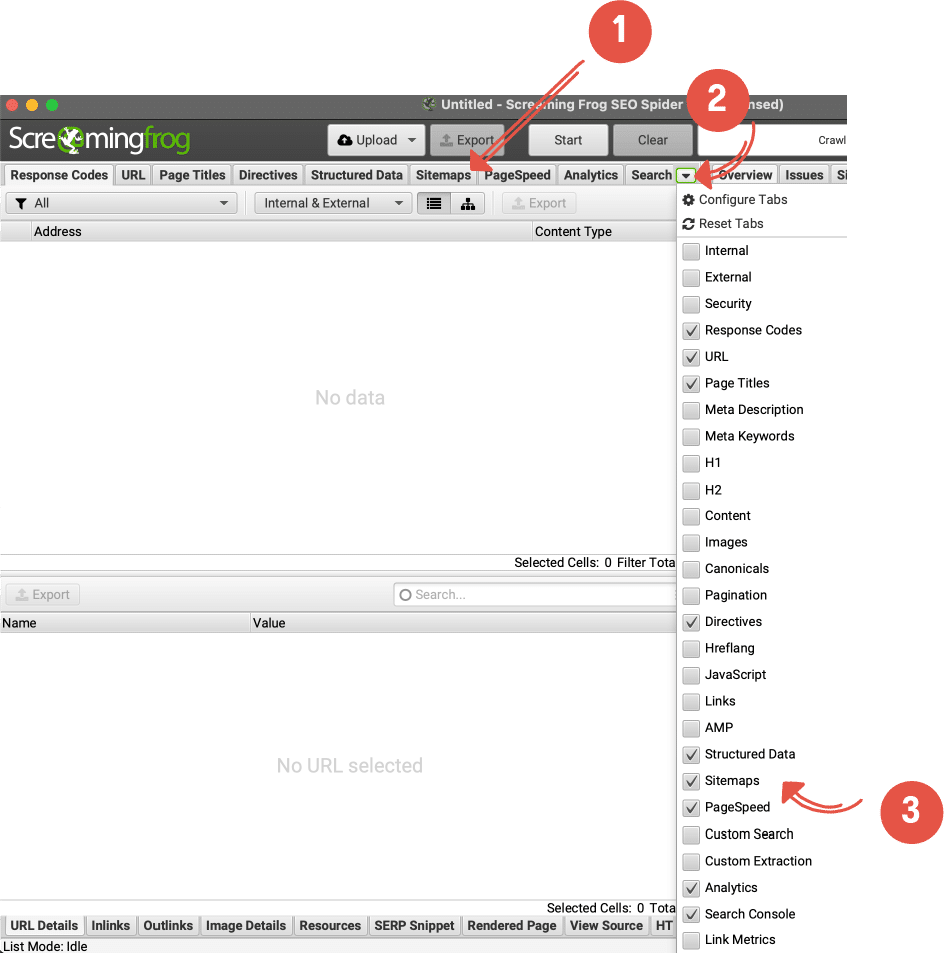The height and width of the screenshot is (954, 944).
Task: Select Configure Tabs menu entry
Action: pos(743,200)
